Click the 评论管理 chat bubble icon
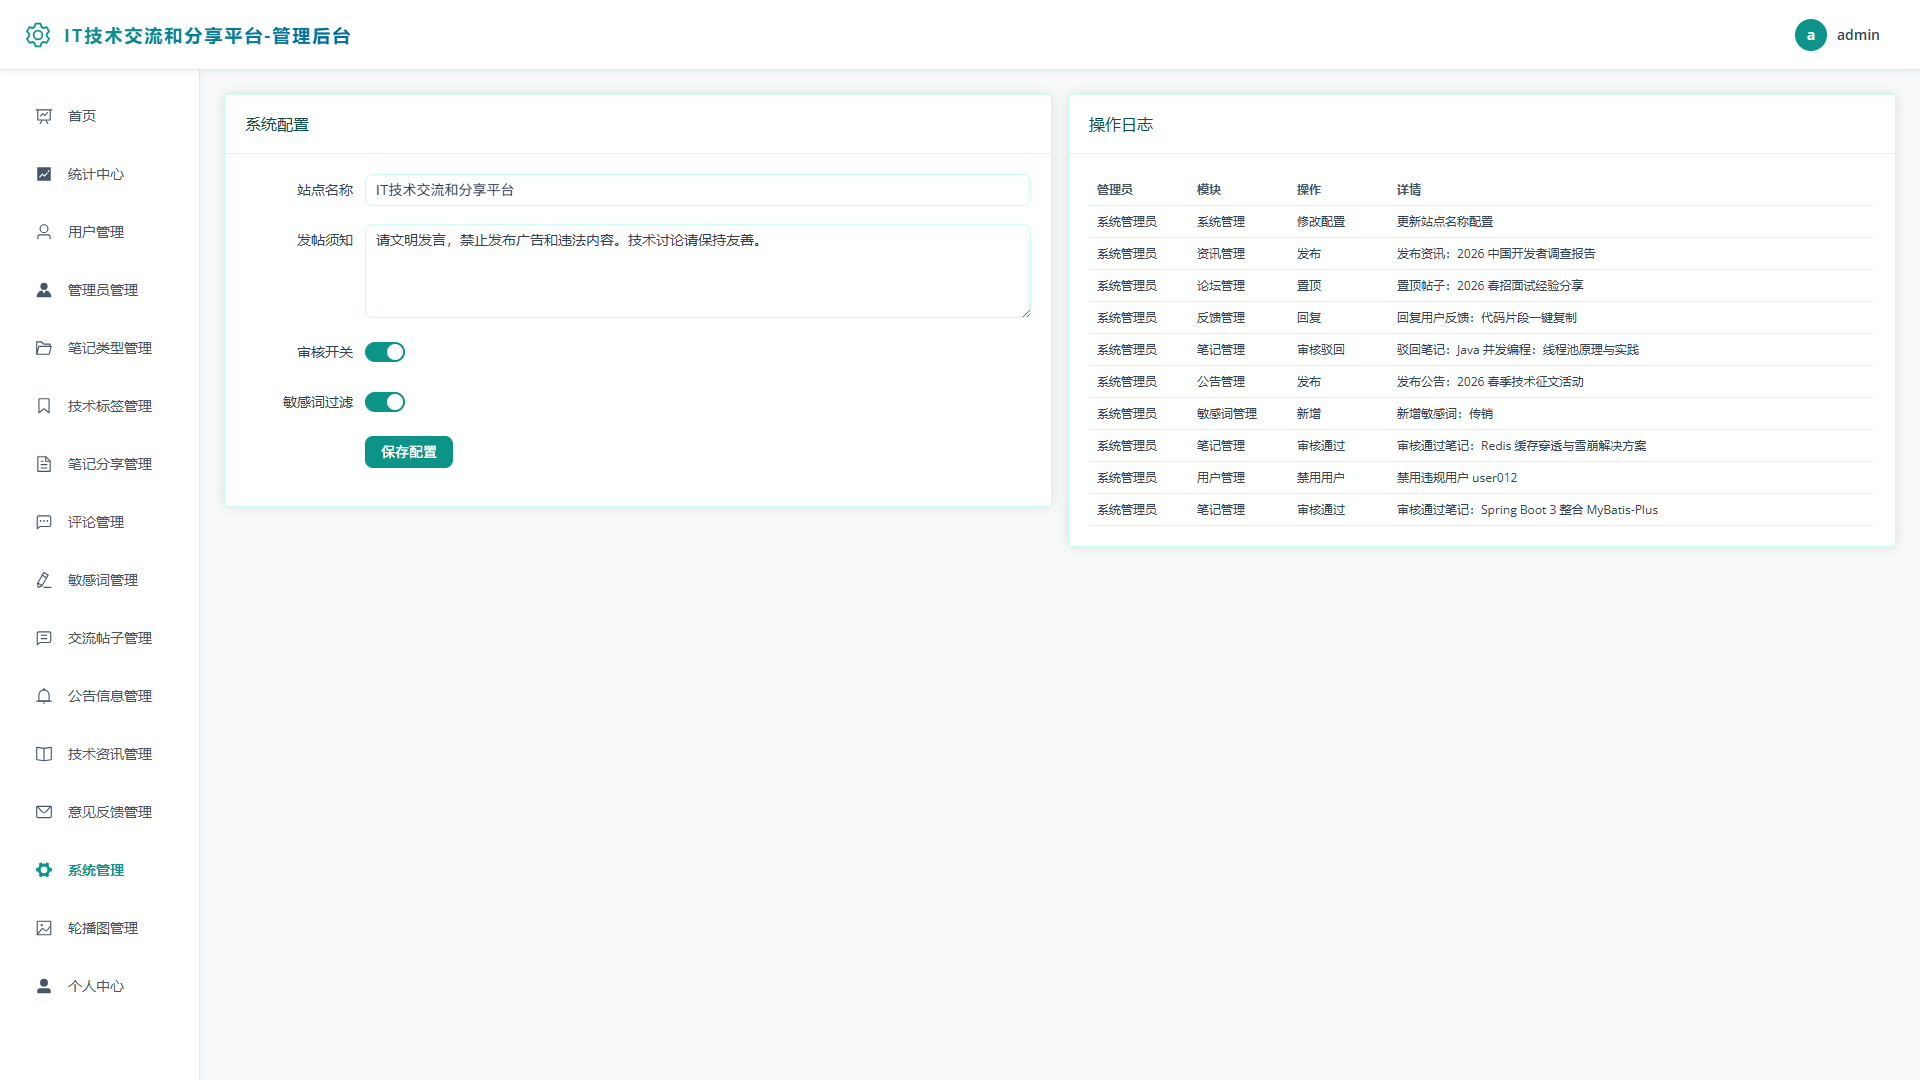This screenshot has width=1920, height=1080. (x=44, y=522)
